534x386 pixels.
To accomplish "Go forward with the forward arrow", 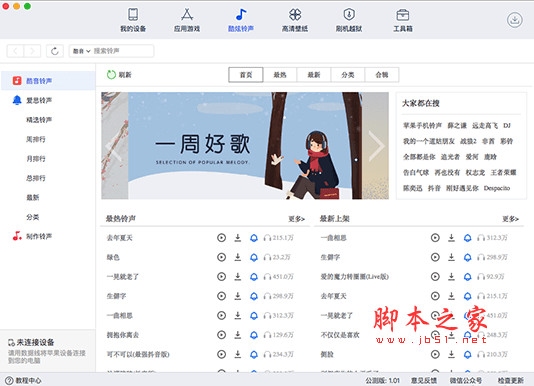I will pos(32,51).
